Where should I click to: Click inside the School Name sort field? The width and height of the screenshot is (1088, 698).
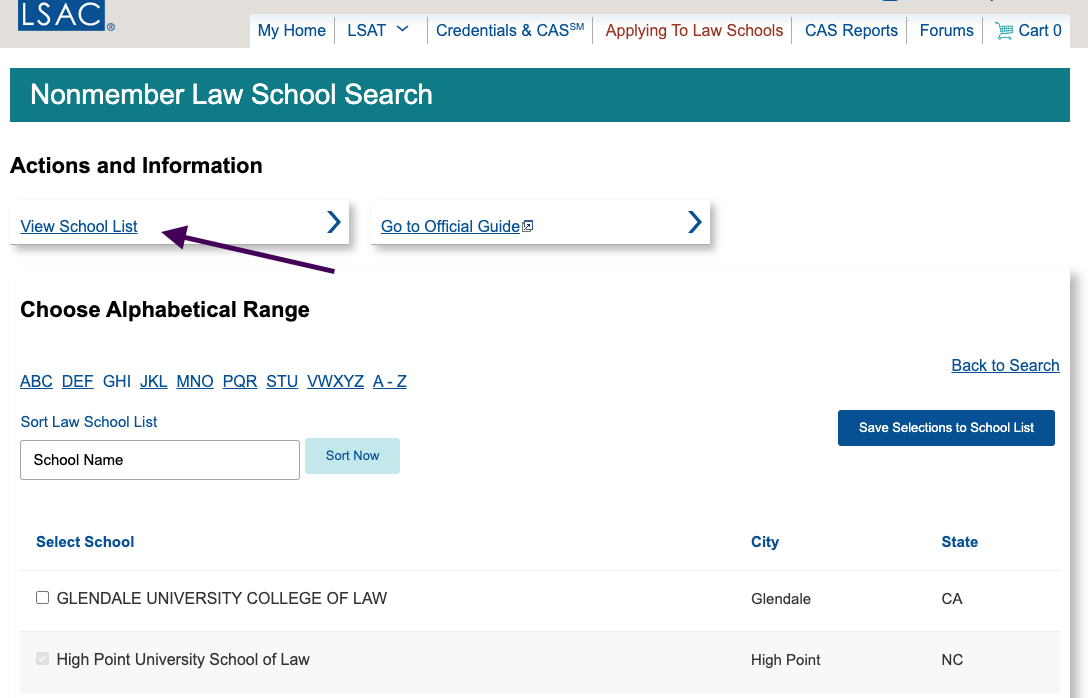[160, 459]
